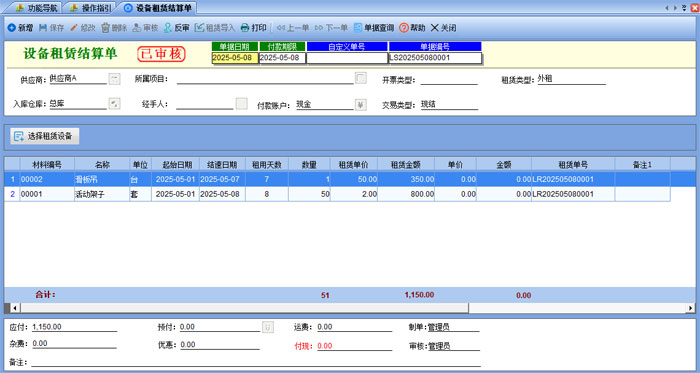Click the 租用天数 column header
The height and width of the screenshot is (373, 700).
267,165
